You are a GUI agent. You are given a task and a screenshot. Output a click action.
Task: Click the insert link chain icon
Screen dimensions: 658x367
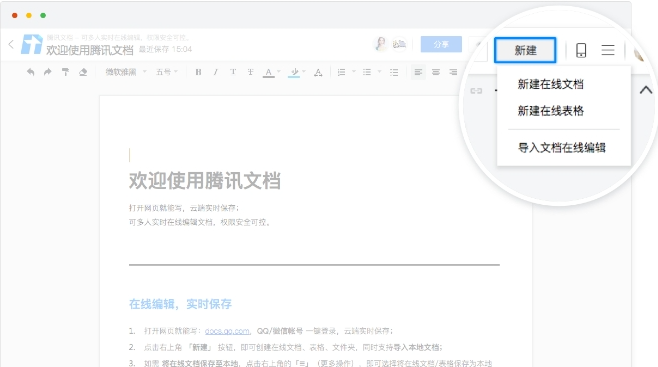[x=476, y=91]
